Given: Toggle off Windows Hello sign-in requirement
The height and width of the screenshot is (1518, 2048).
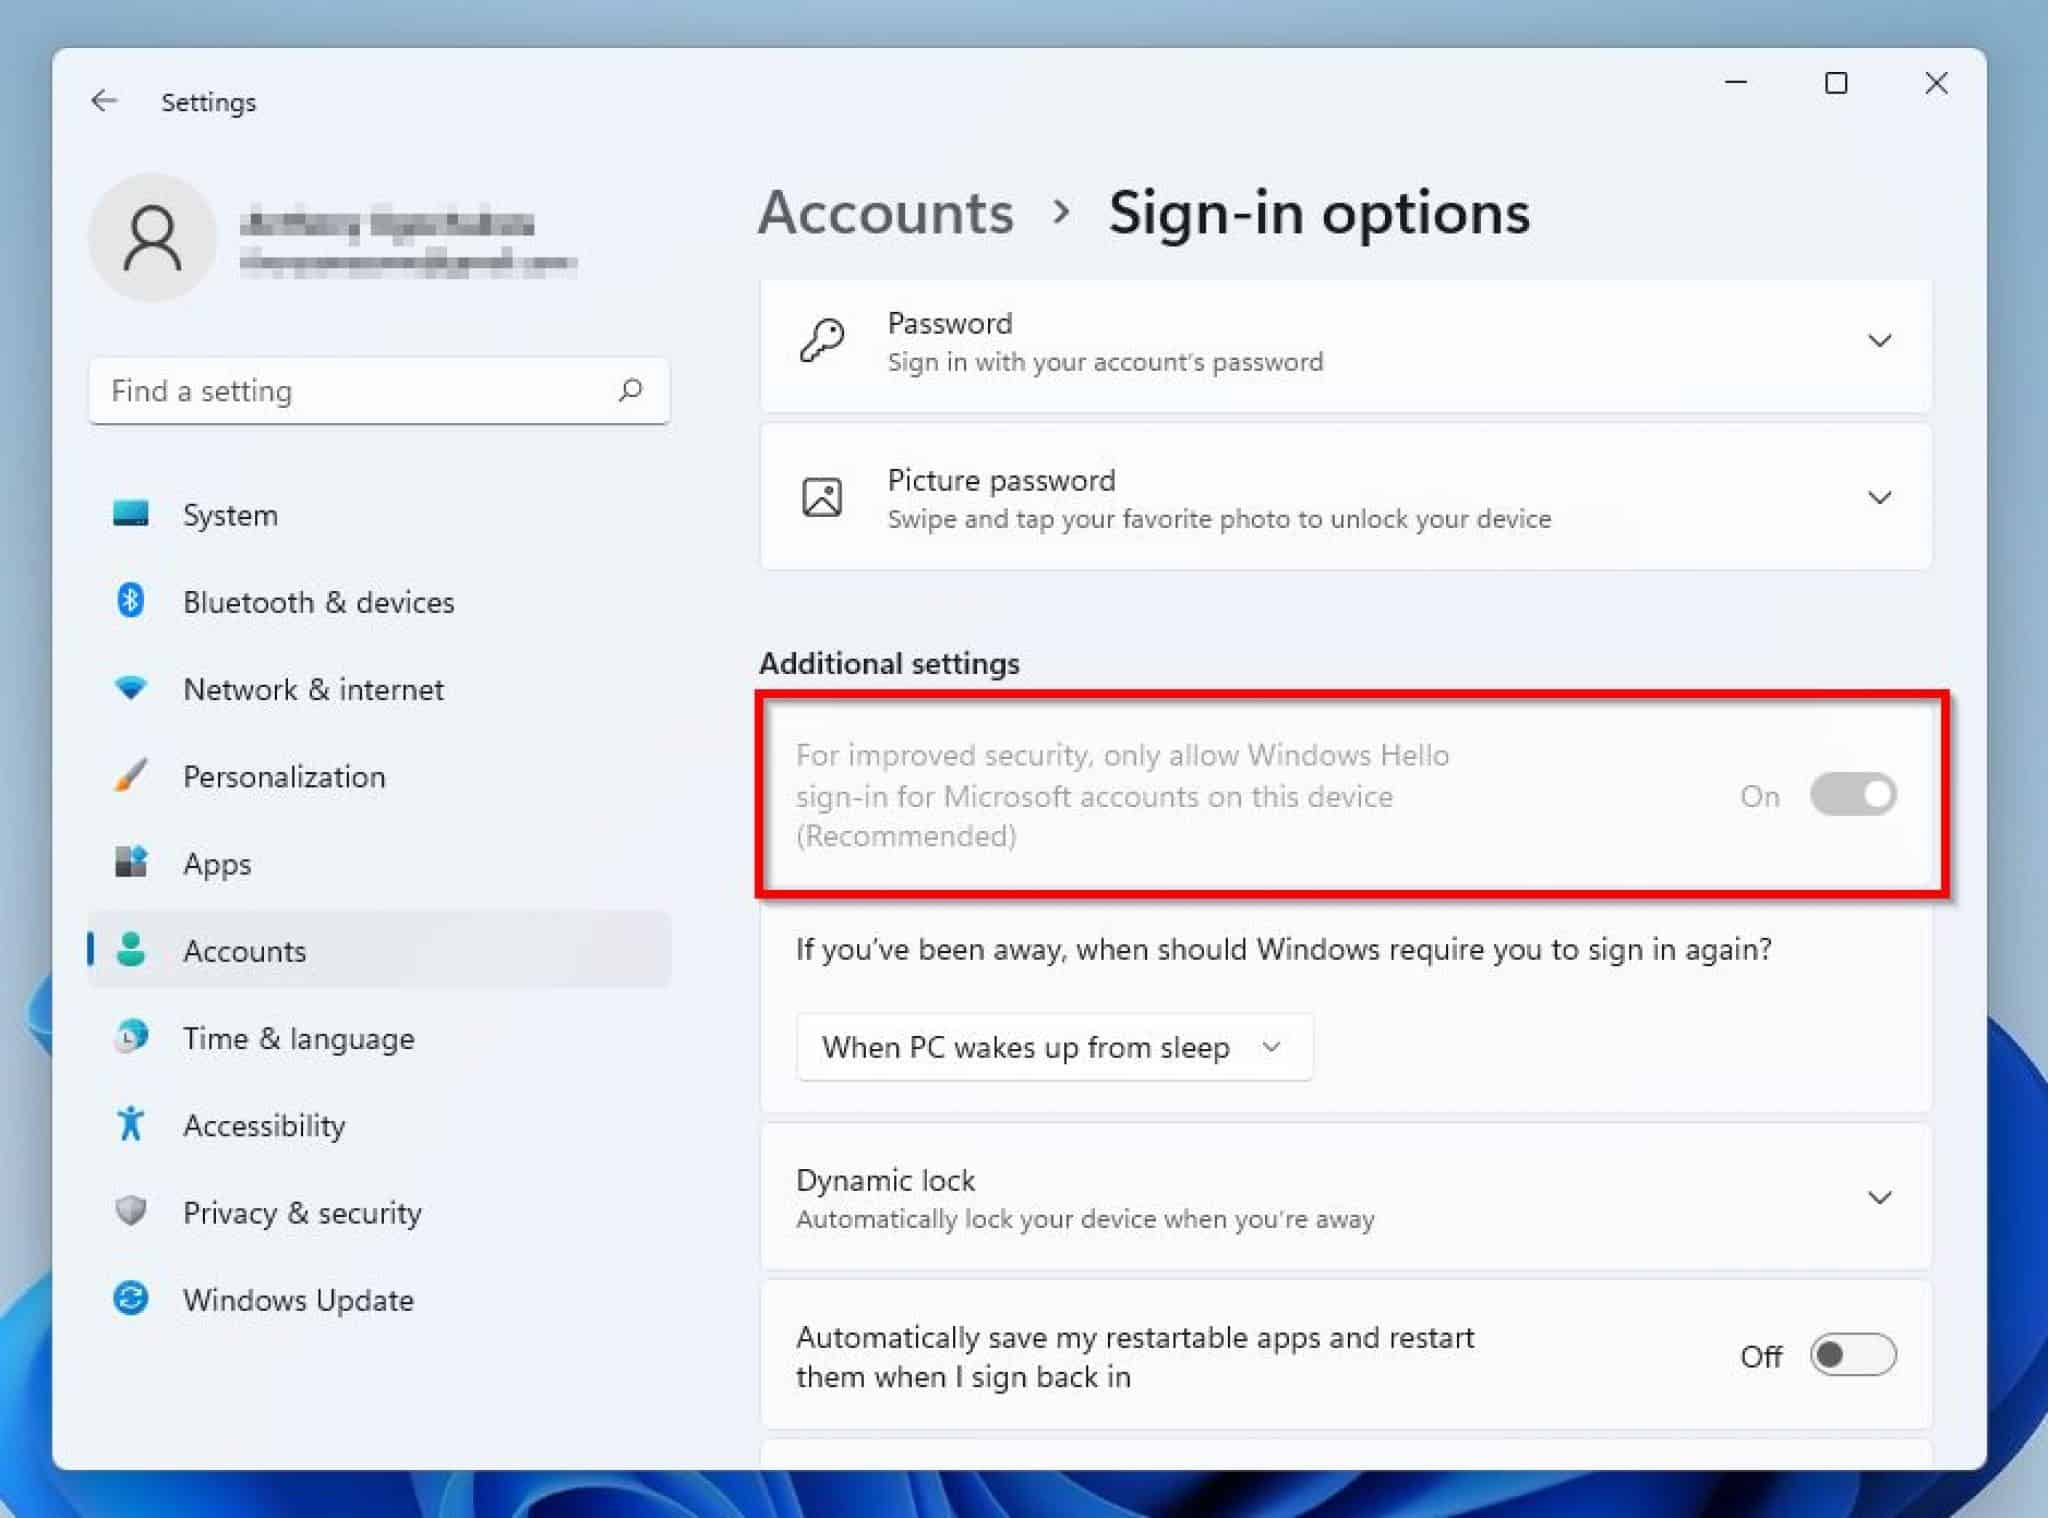Looking at the screenshot, I should tap(1853, 794).
